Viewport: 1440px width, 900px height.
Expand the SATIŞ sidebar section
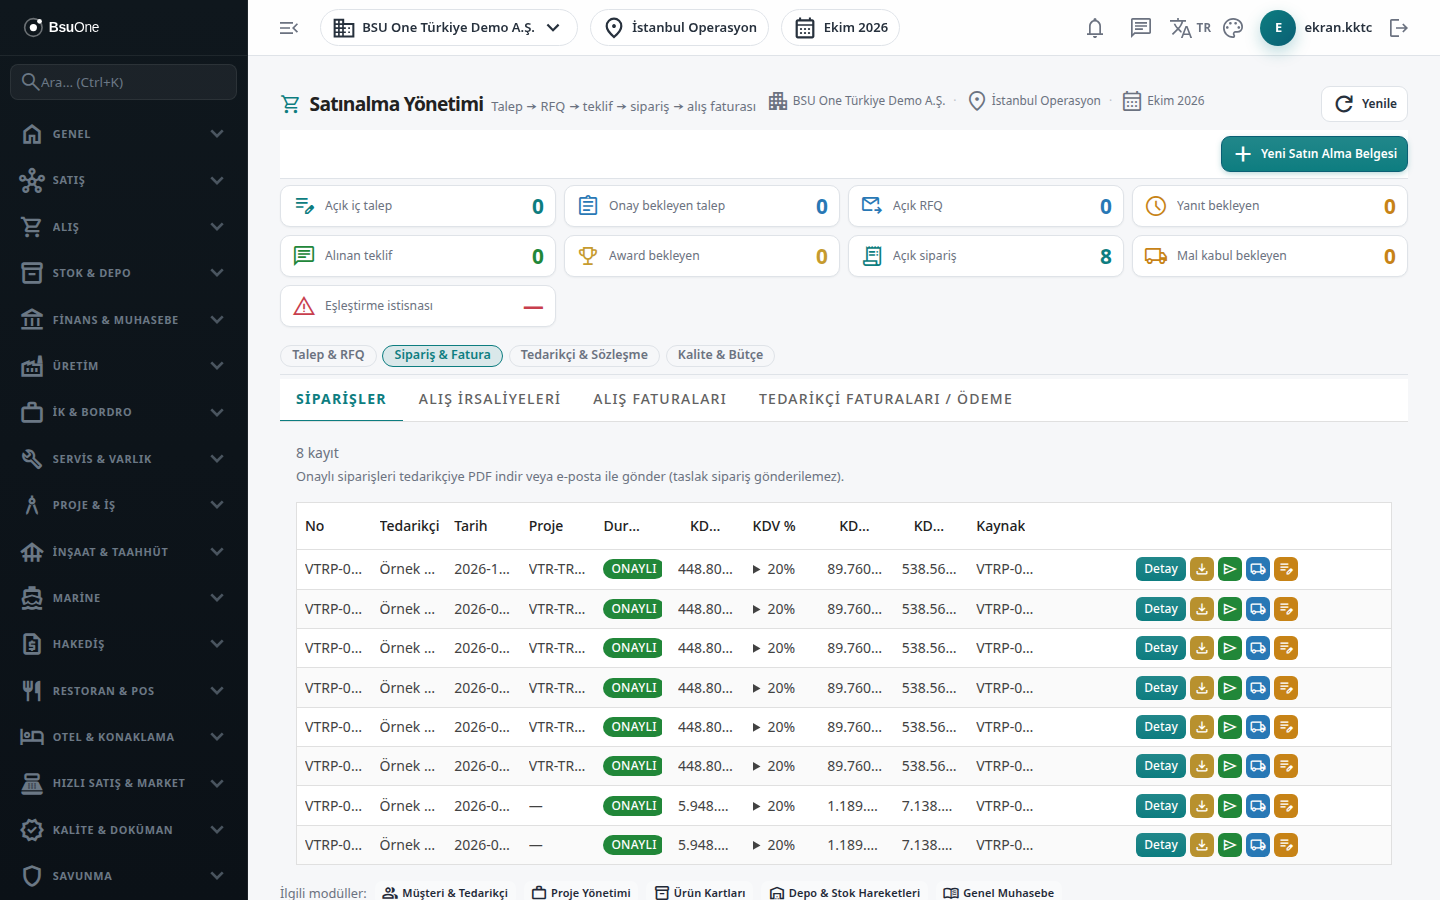(x=124, y=180)
